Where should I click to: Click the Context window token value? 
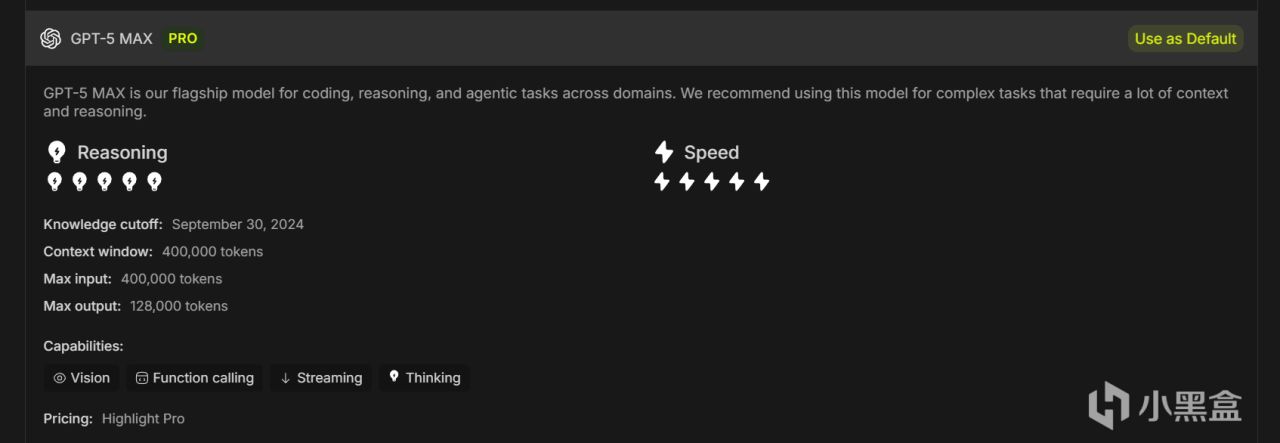212,251
